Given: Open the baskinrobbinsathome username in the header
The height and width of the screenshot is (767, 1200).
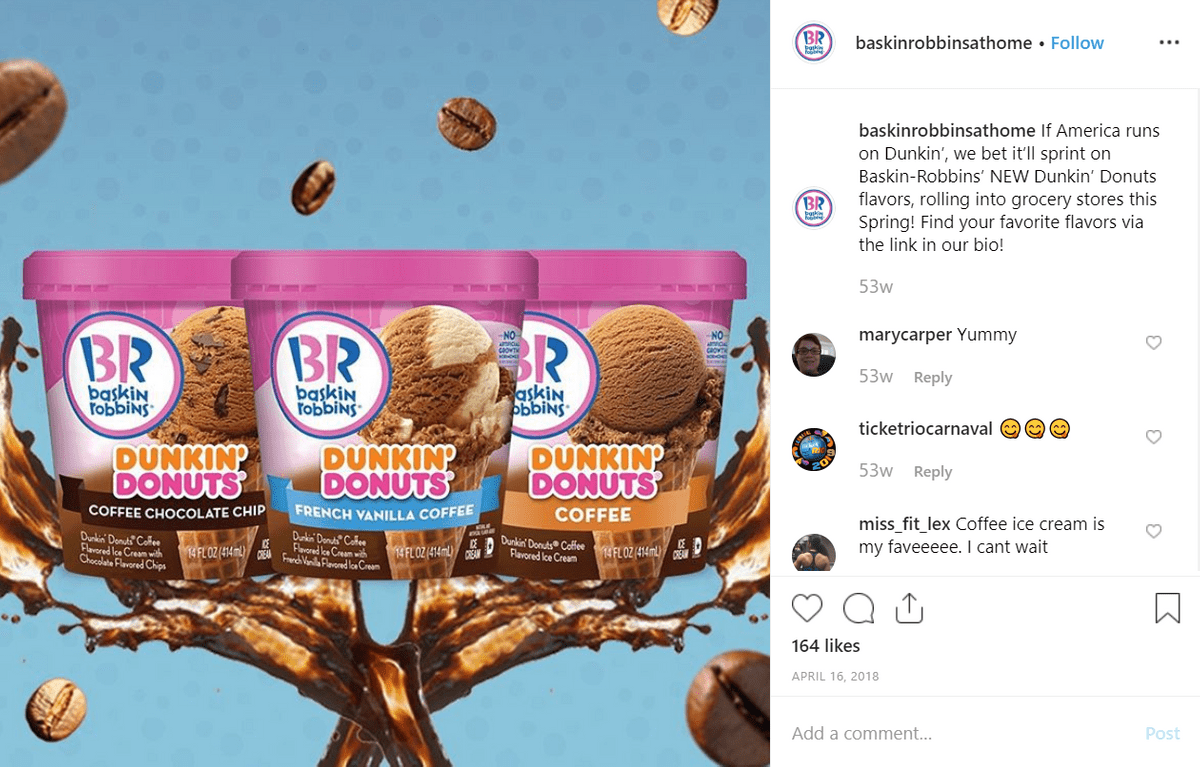Looking at the screenshot, I should 944,43.
